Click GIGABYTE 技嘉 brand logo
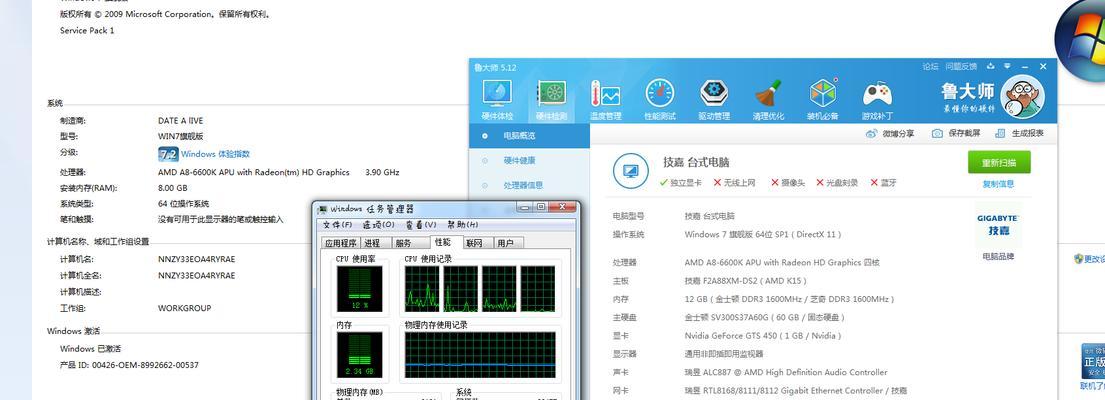The width and height of the screenshot is (1105, 400). (x=998, y=225)
